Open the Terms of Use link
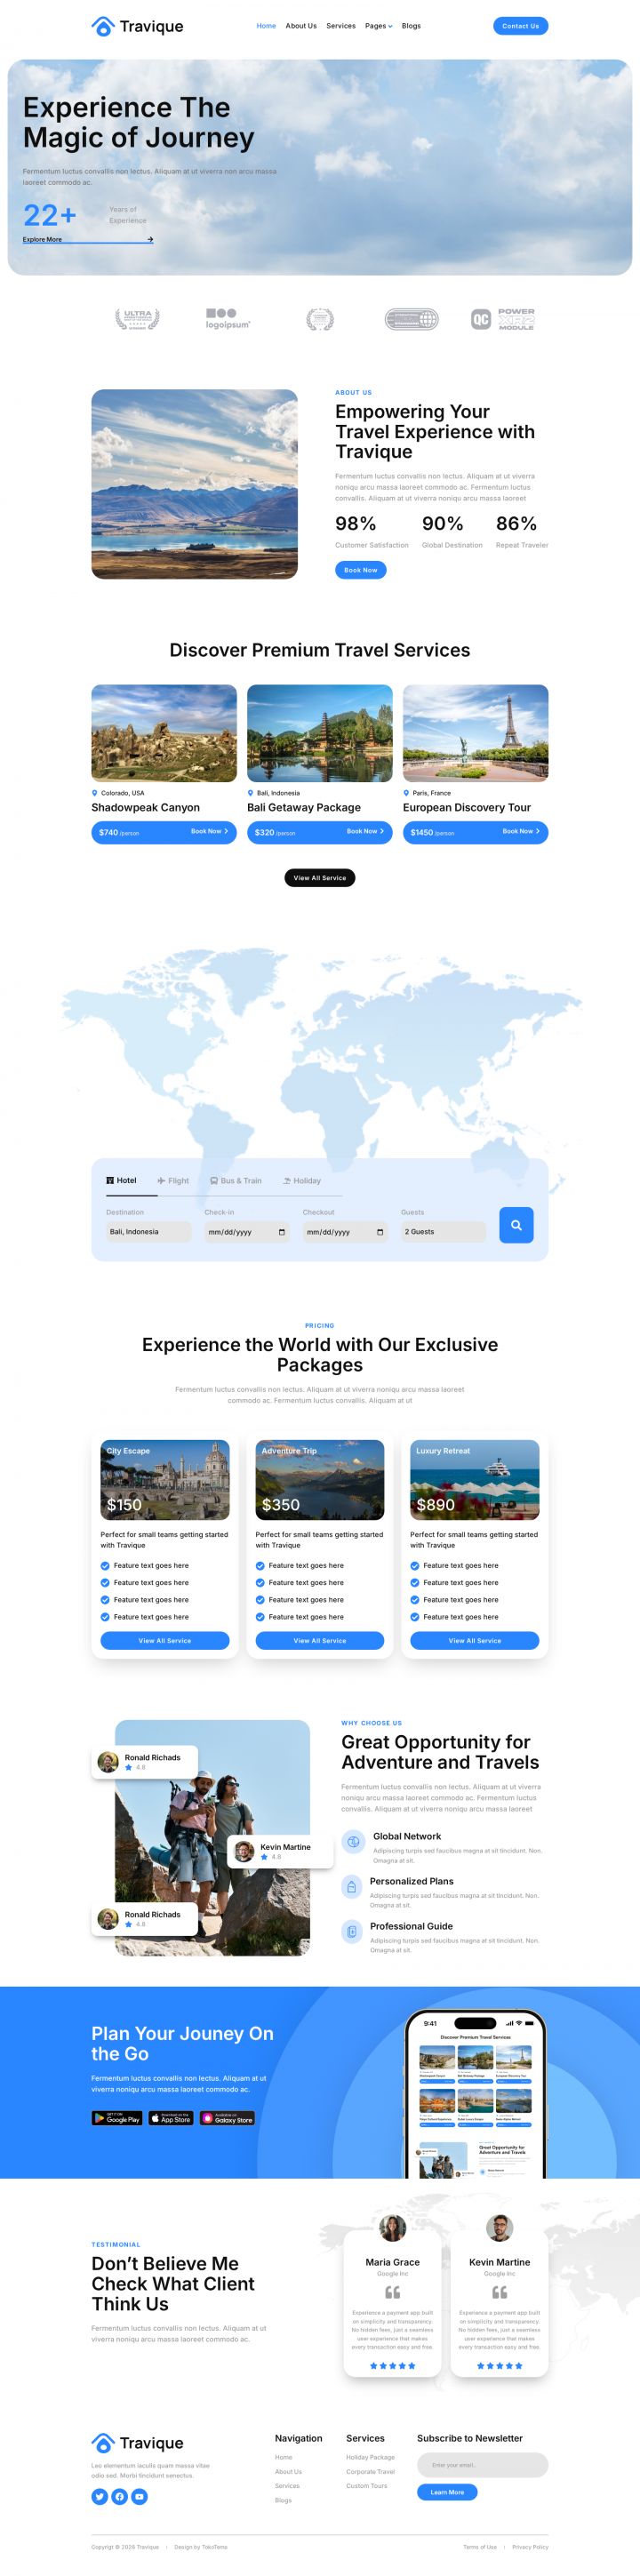640x2576 pixels. pos(480,2547)
